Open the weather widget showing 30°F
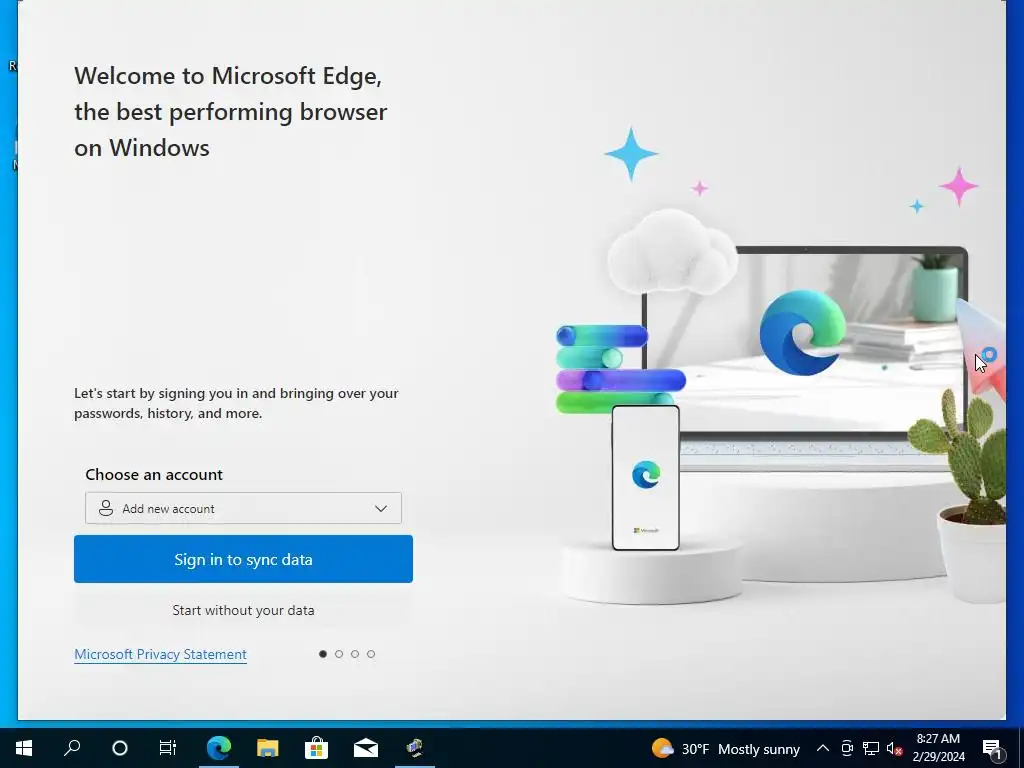 726,748
